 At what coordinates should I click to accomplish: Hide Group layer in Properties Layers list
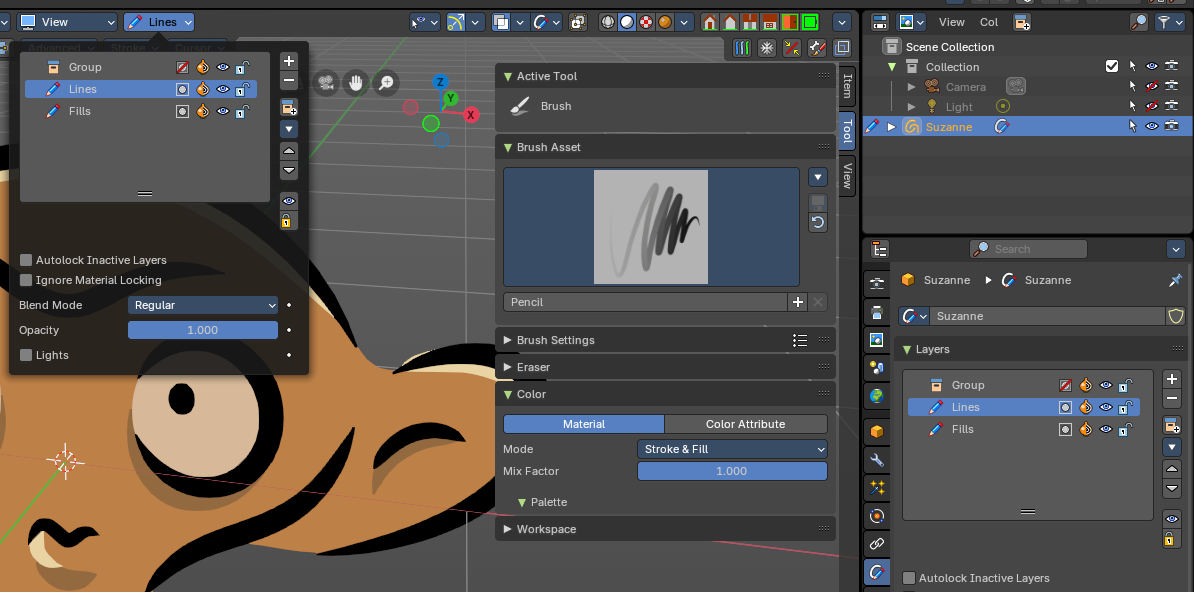pyautogui.click(x=1106, y=385)
